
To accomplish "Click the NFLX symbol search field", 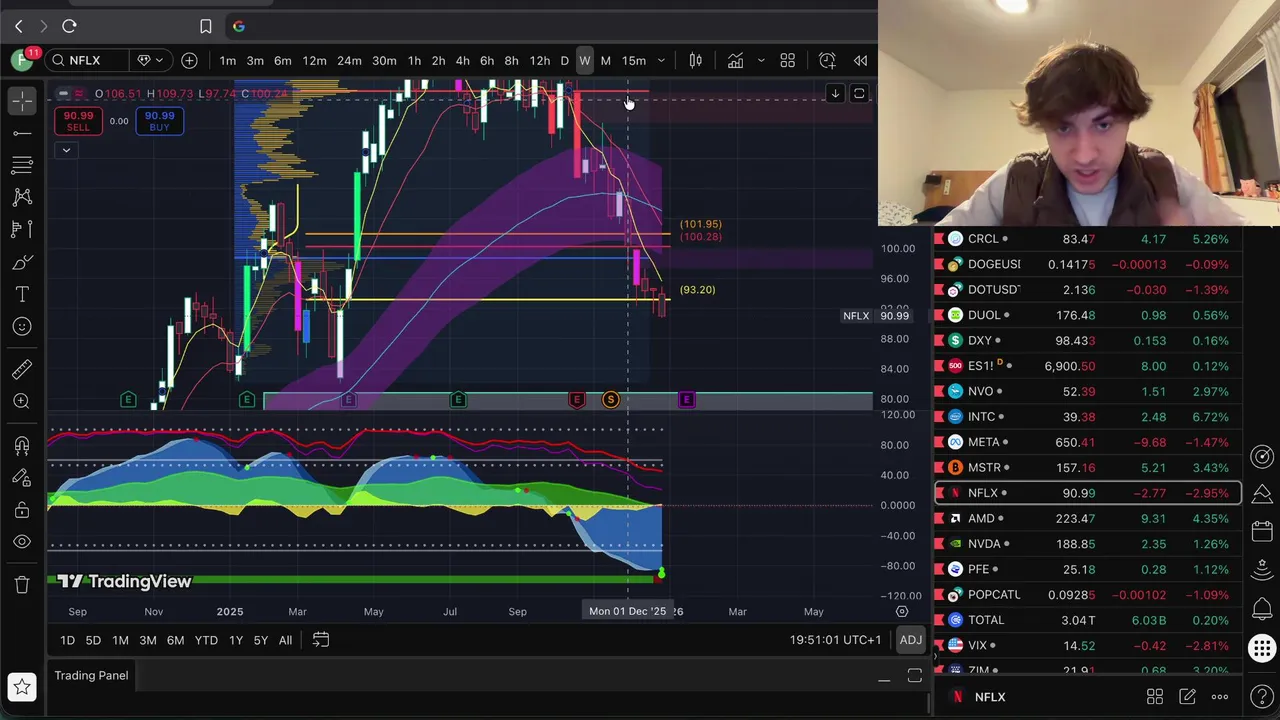I will tap(86, 61).
